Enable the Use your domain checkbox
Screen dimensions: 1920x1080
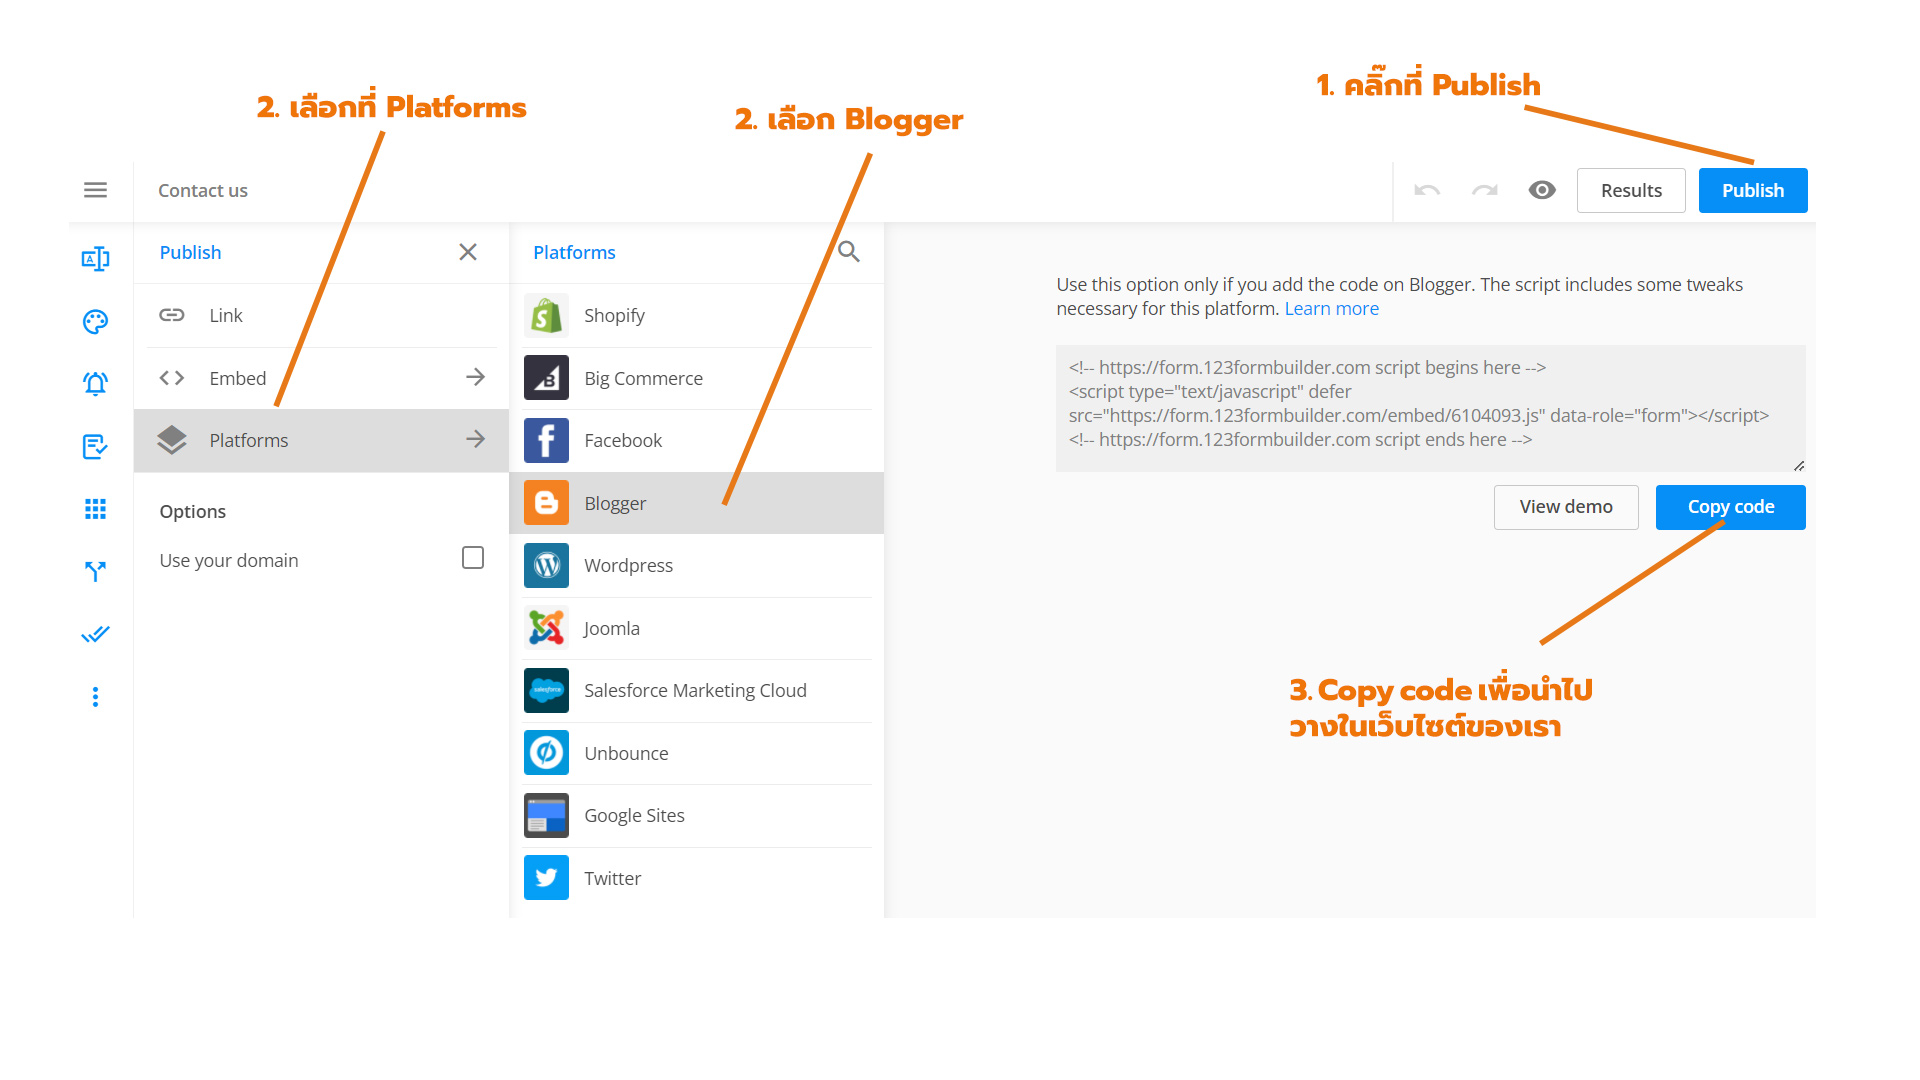pyautogui.click(x=473, y=558)
